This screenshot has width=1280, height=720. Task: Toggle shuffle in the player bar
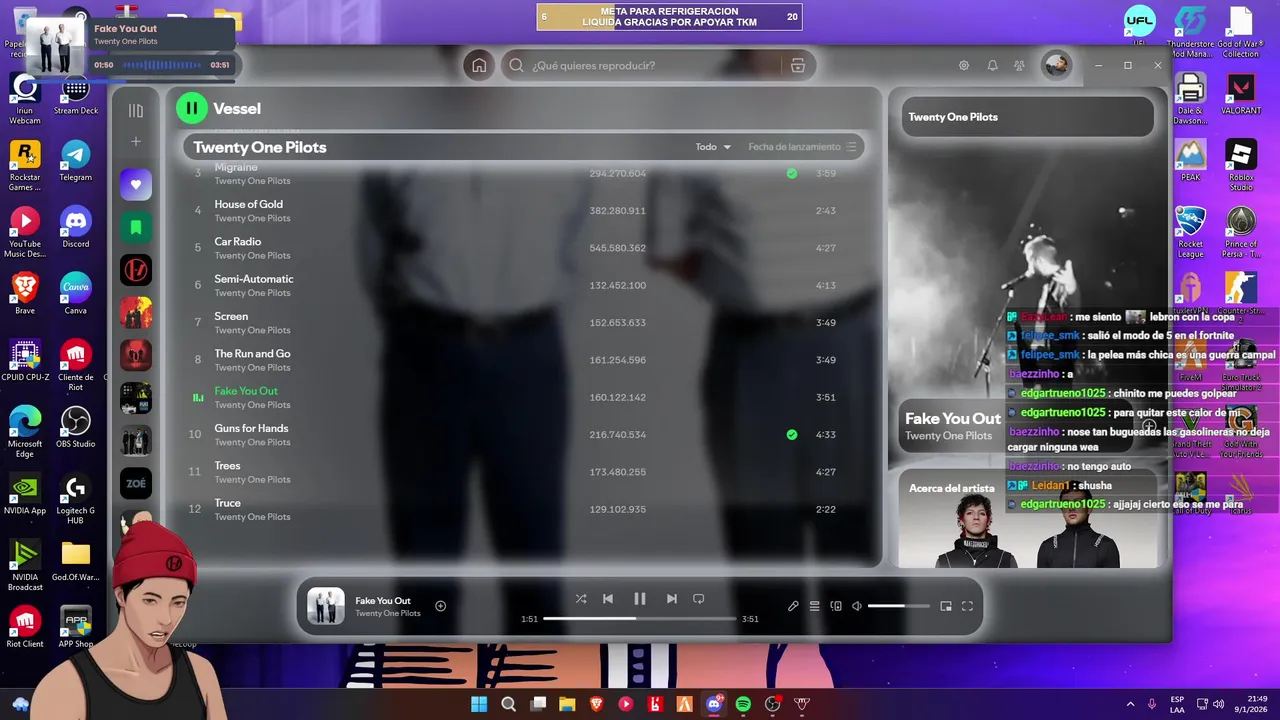[581, 599]
